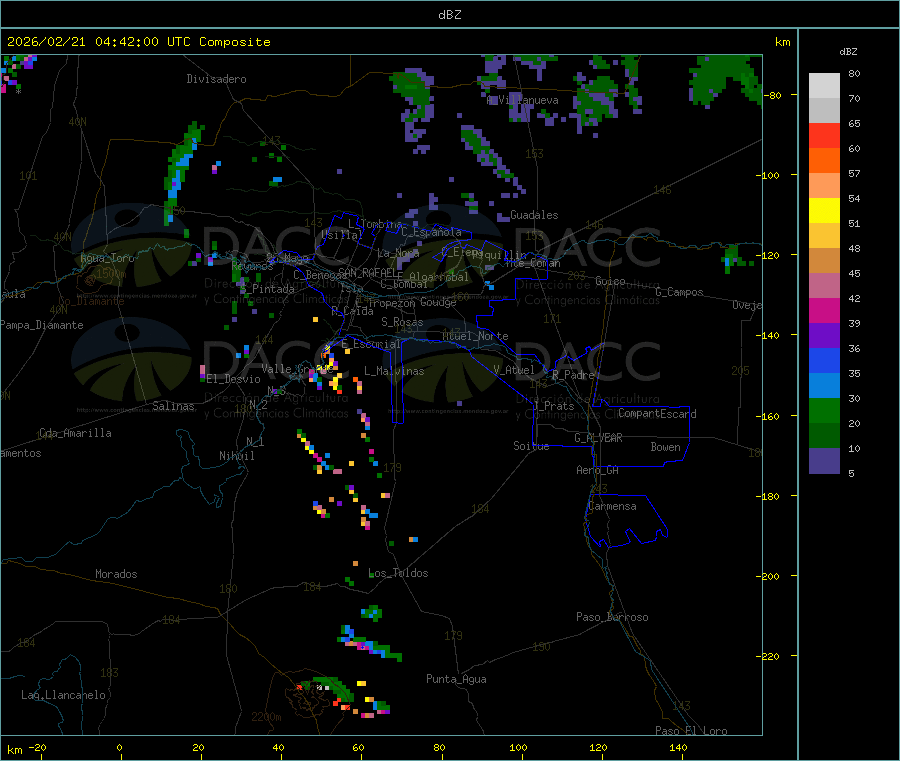900x761 pixels.
Task: Click the dBZ title at top center
Action: pyautogui.click(x=449, y=14)
